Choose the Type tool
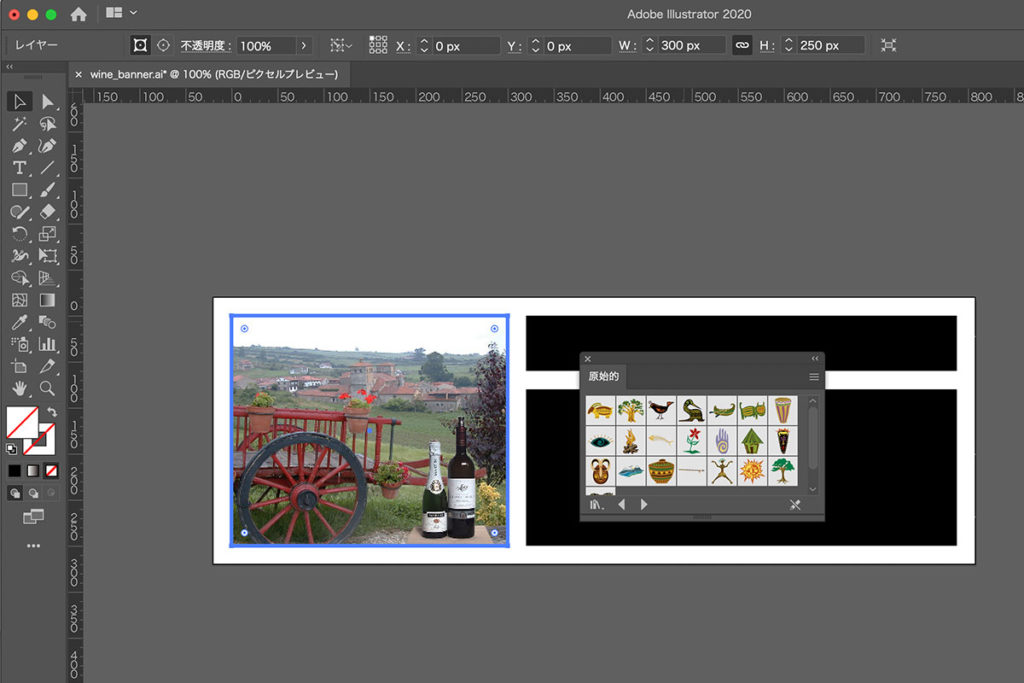1024x683 pixels. coord(19,168)
